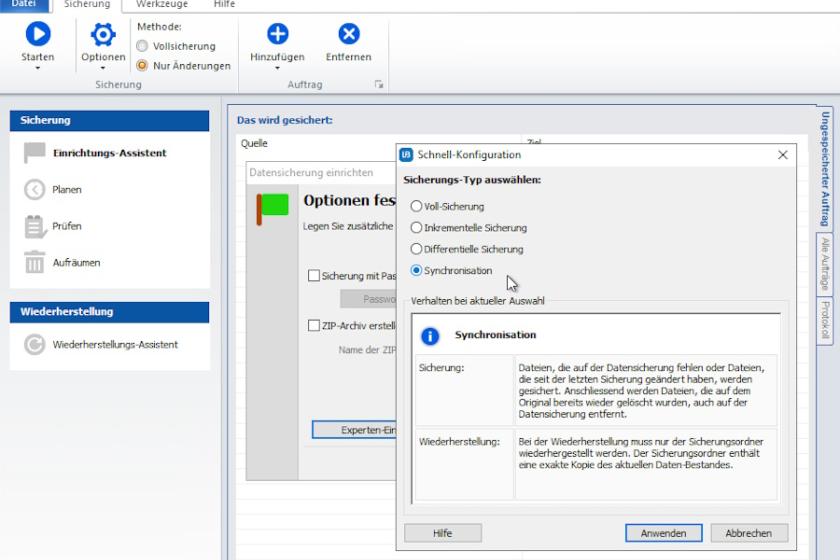Click the Schnell-Konfiguration dialog app icon
Screen dimensions: 840x560
(x=407, y=155)
